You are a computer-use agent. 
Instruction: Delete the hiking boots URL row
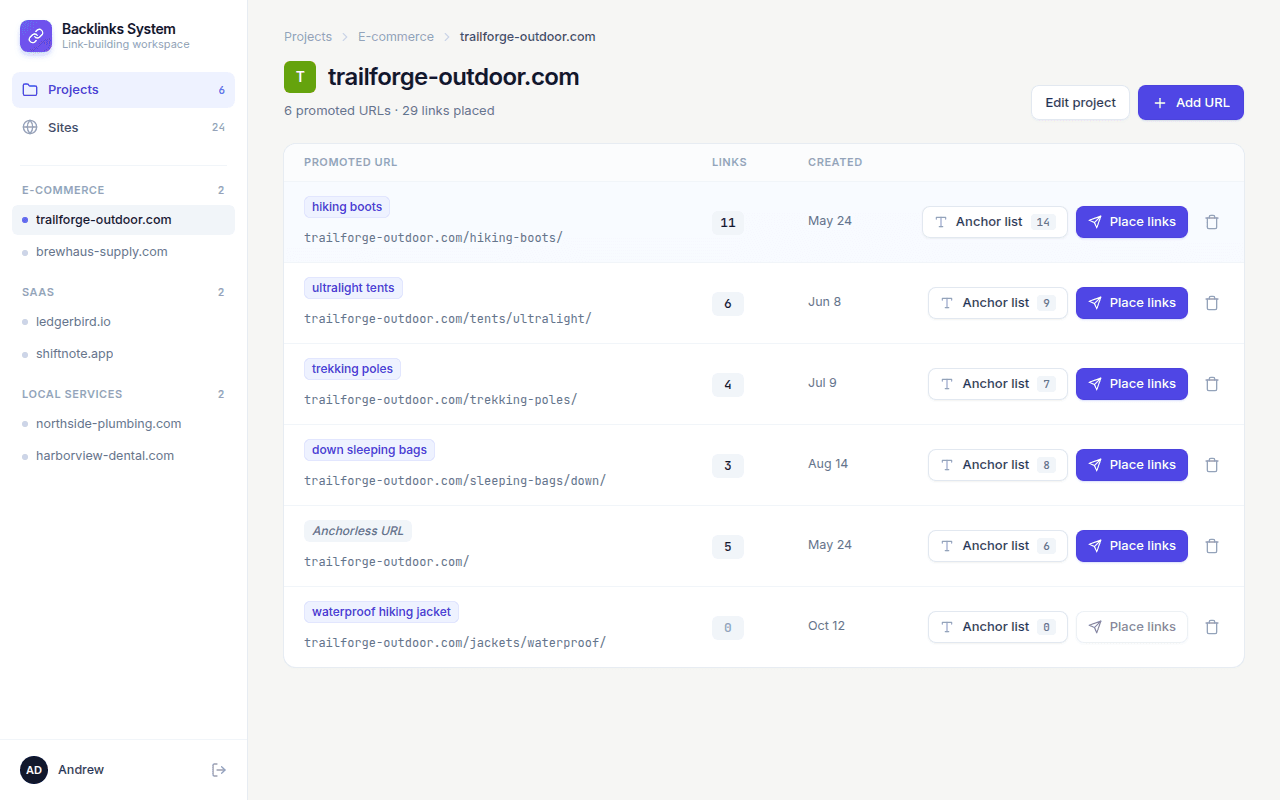point(1212,222)
